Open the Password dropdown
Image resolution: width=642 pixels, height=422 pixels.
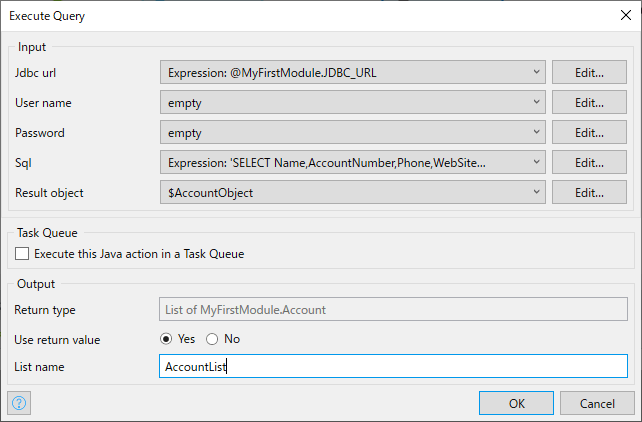537,132
